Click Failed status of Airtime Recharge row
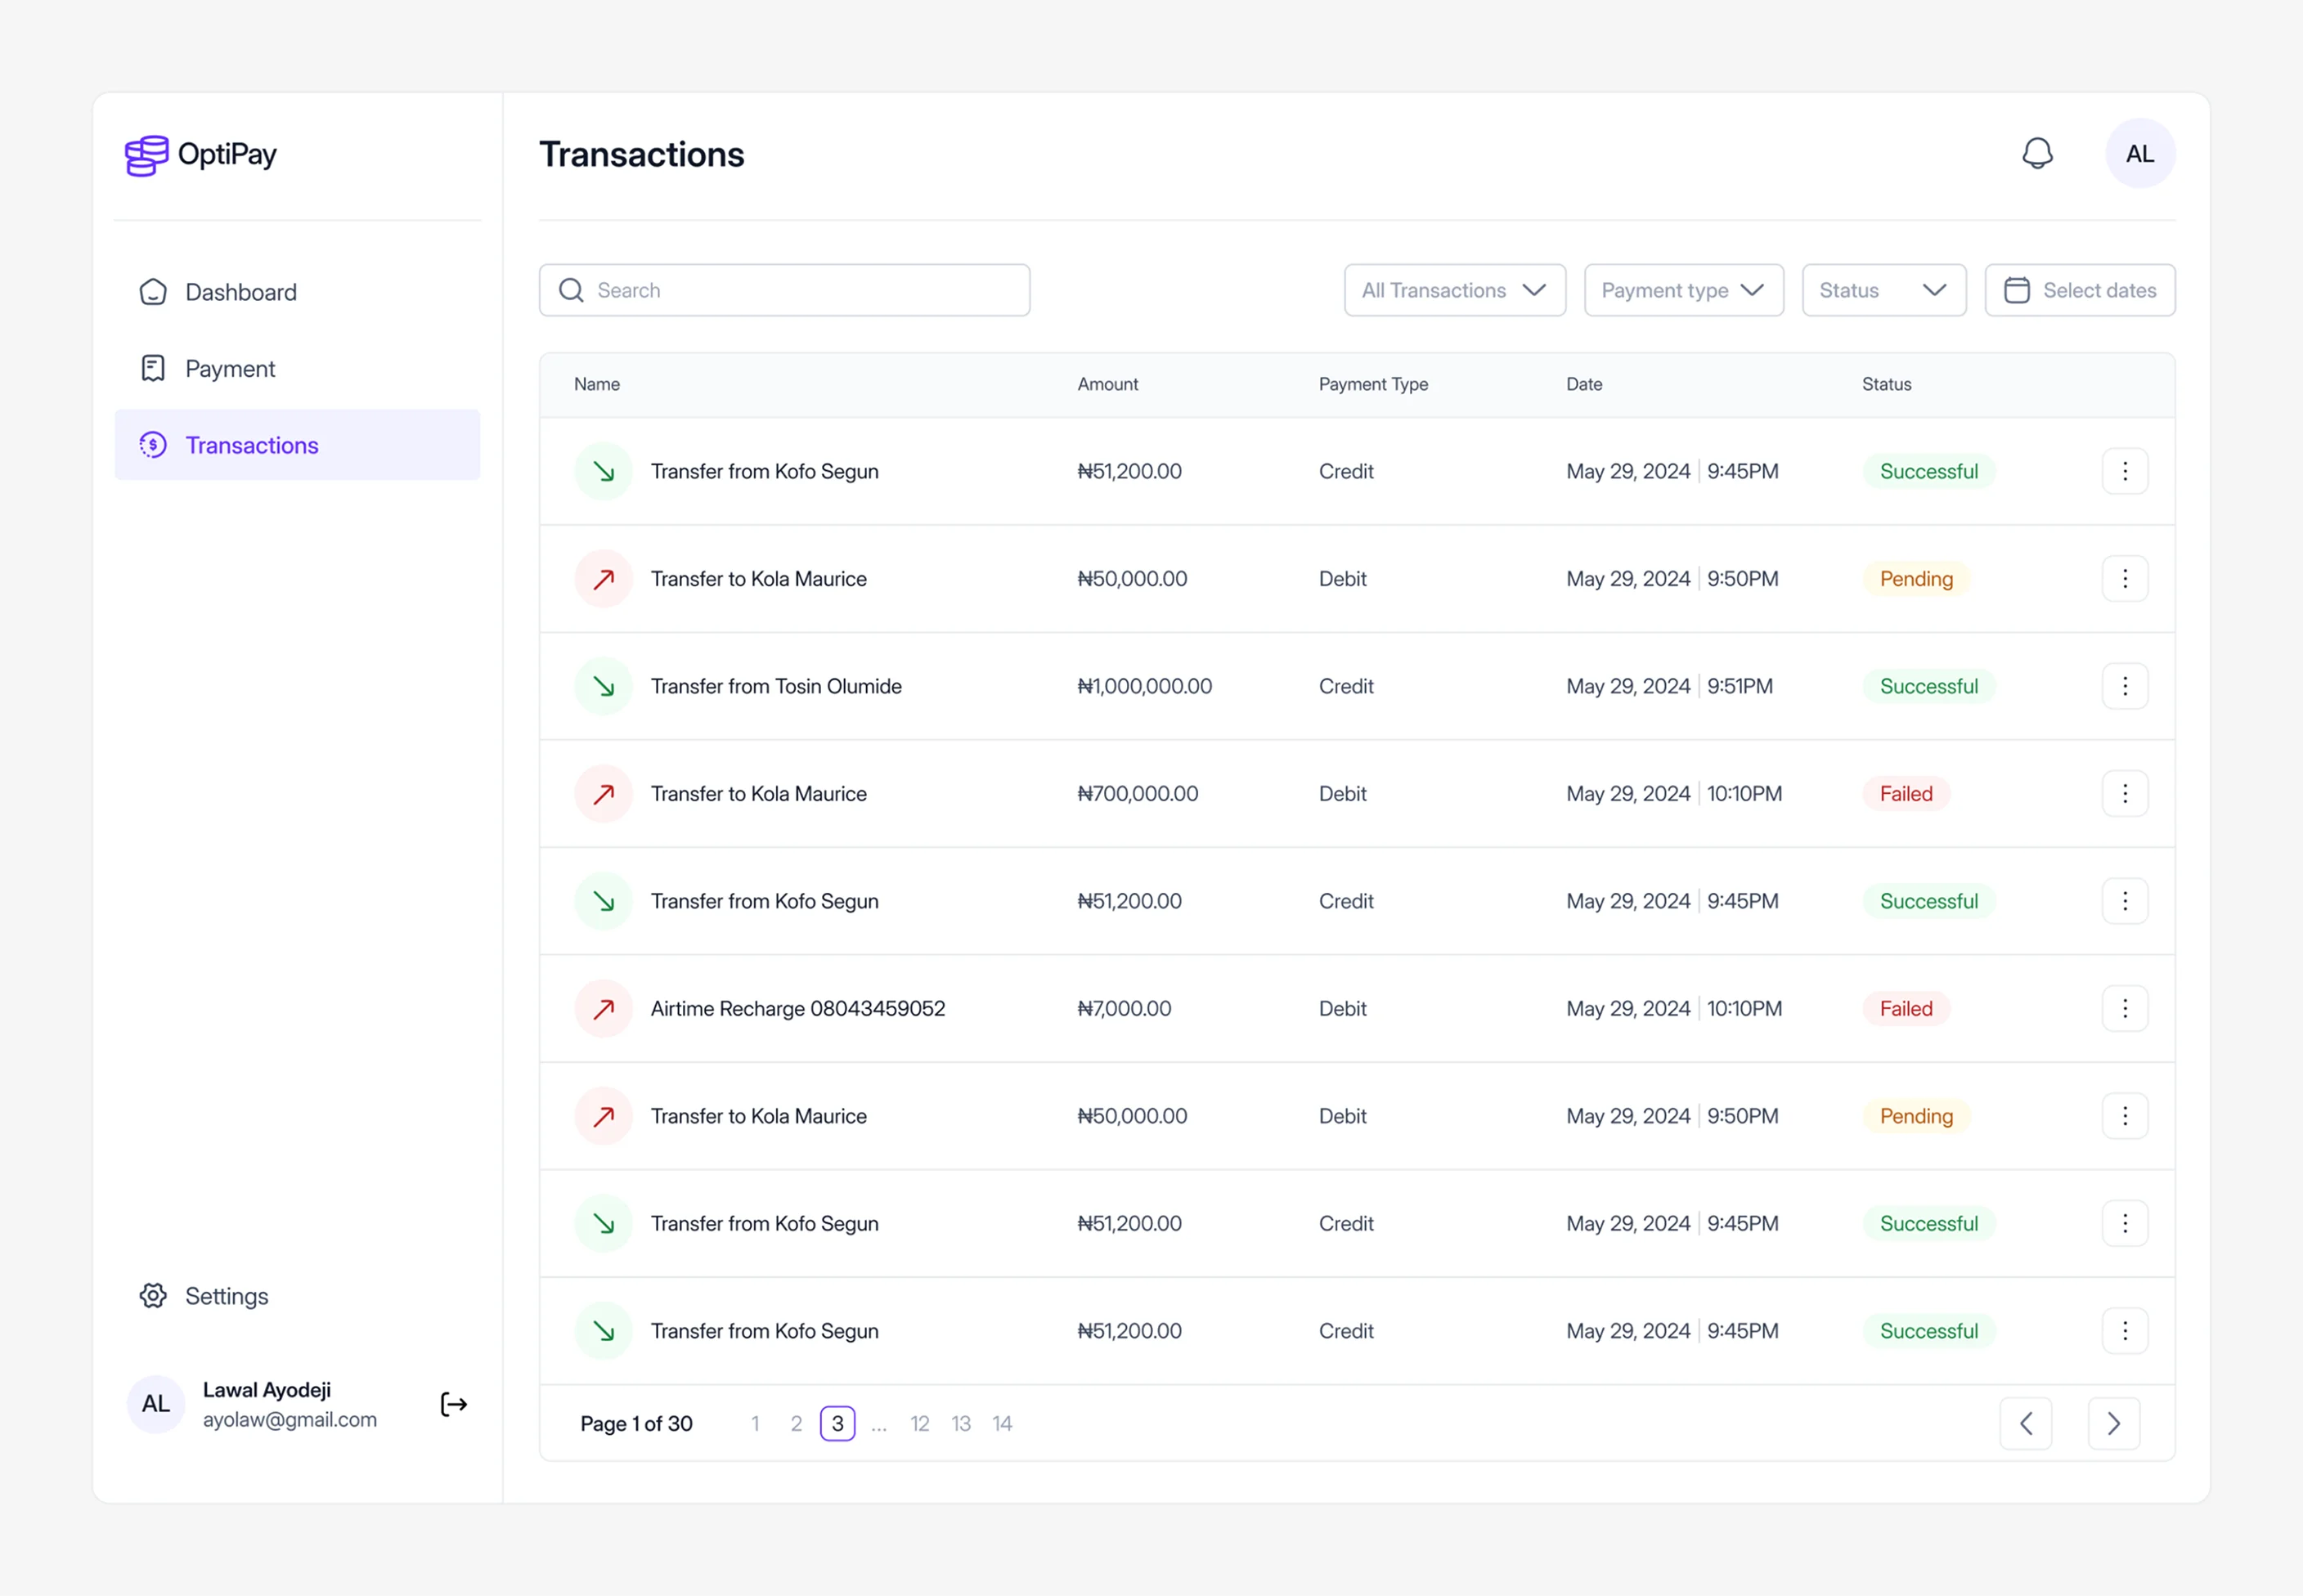Screen dimensions: 2303x1596 1906,1009
